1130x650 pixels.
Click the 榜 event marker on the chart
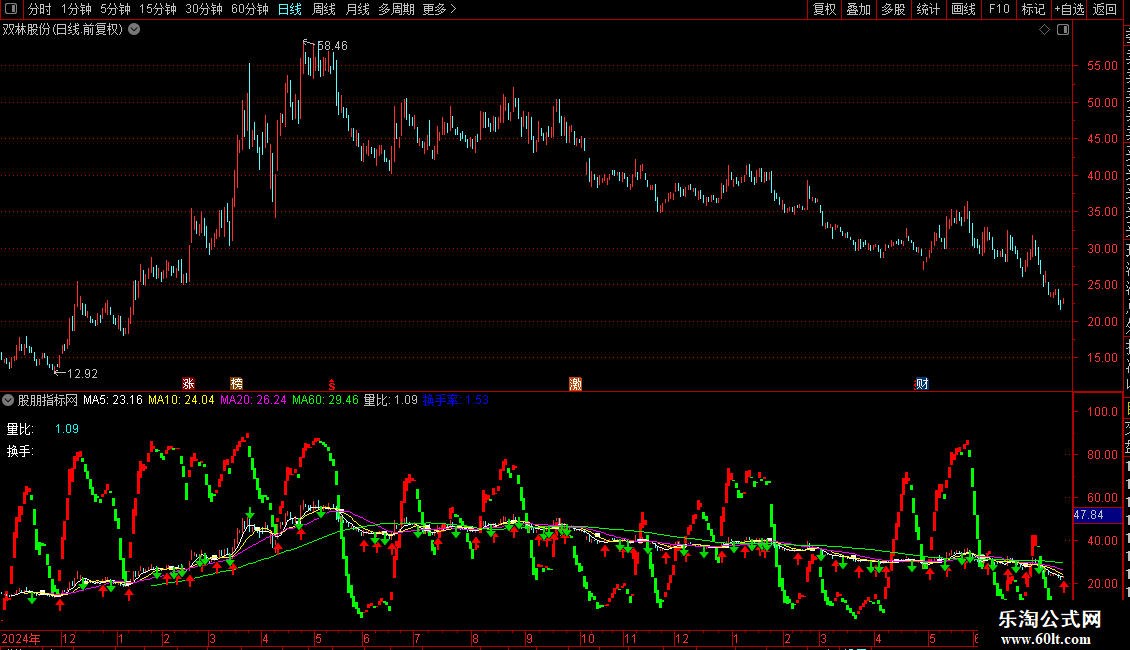(x=236, y=383)
